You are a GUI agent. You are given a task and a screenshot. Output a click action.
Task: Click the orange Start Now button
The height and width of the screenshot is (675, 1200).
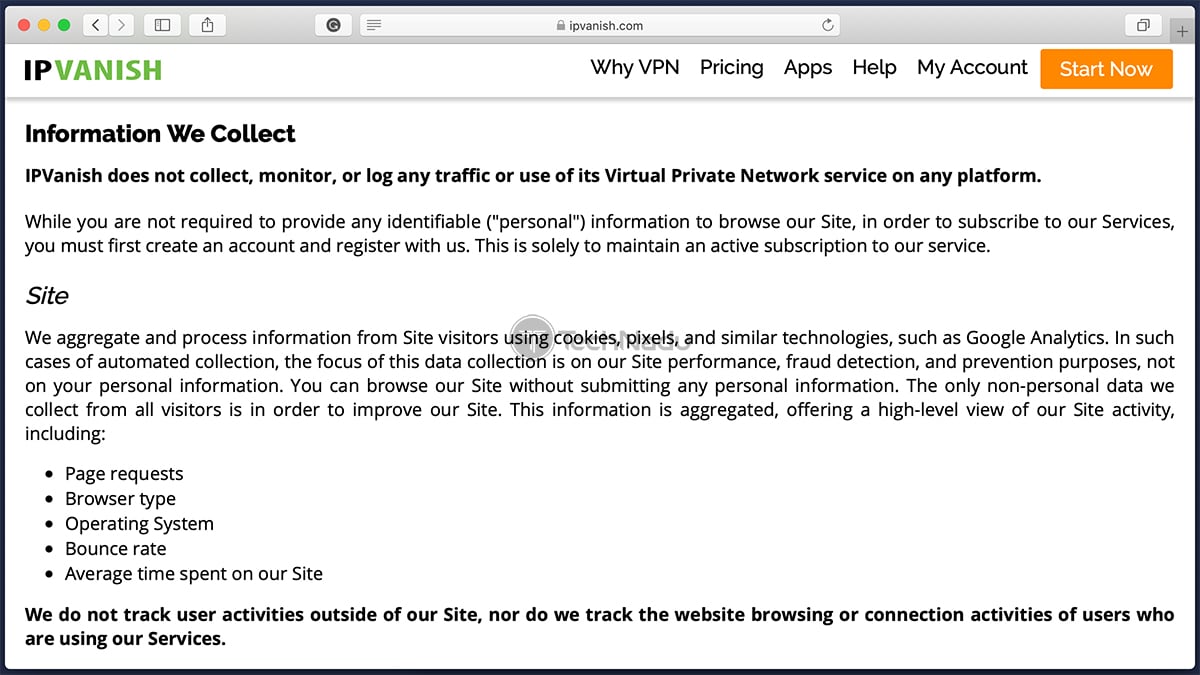[1106, 69]
